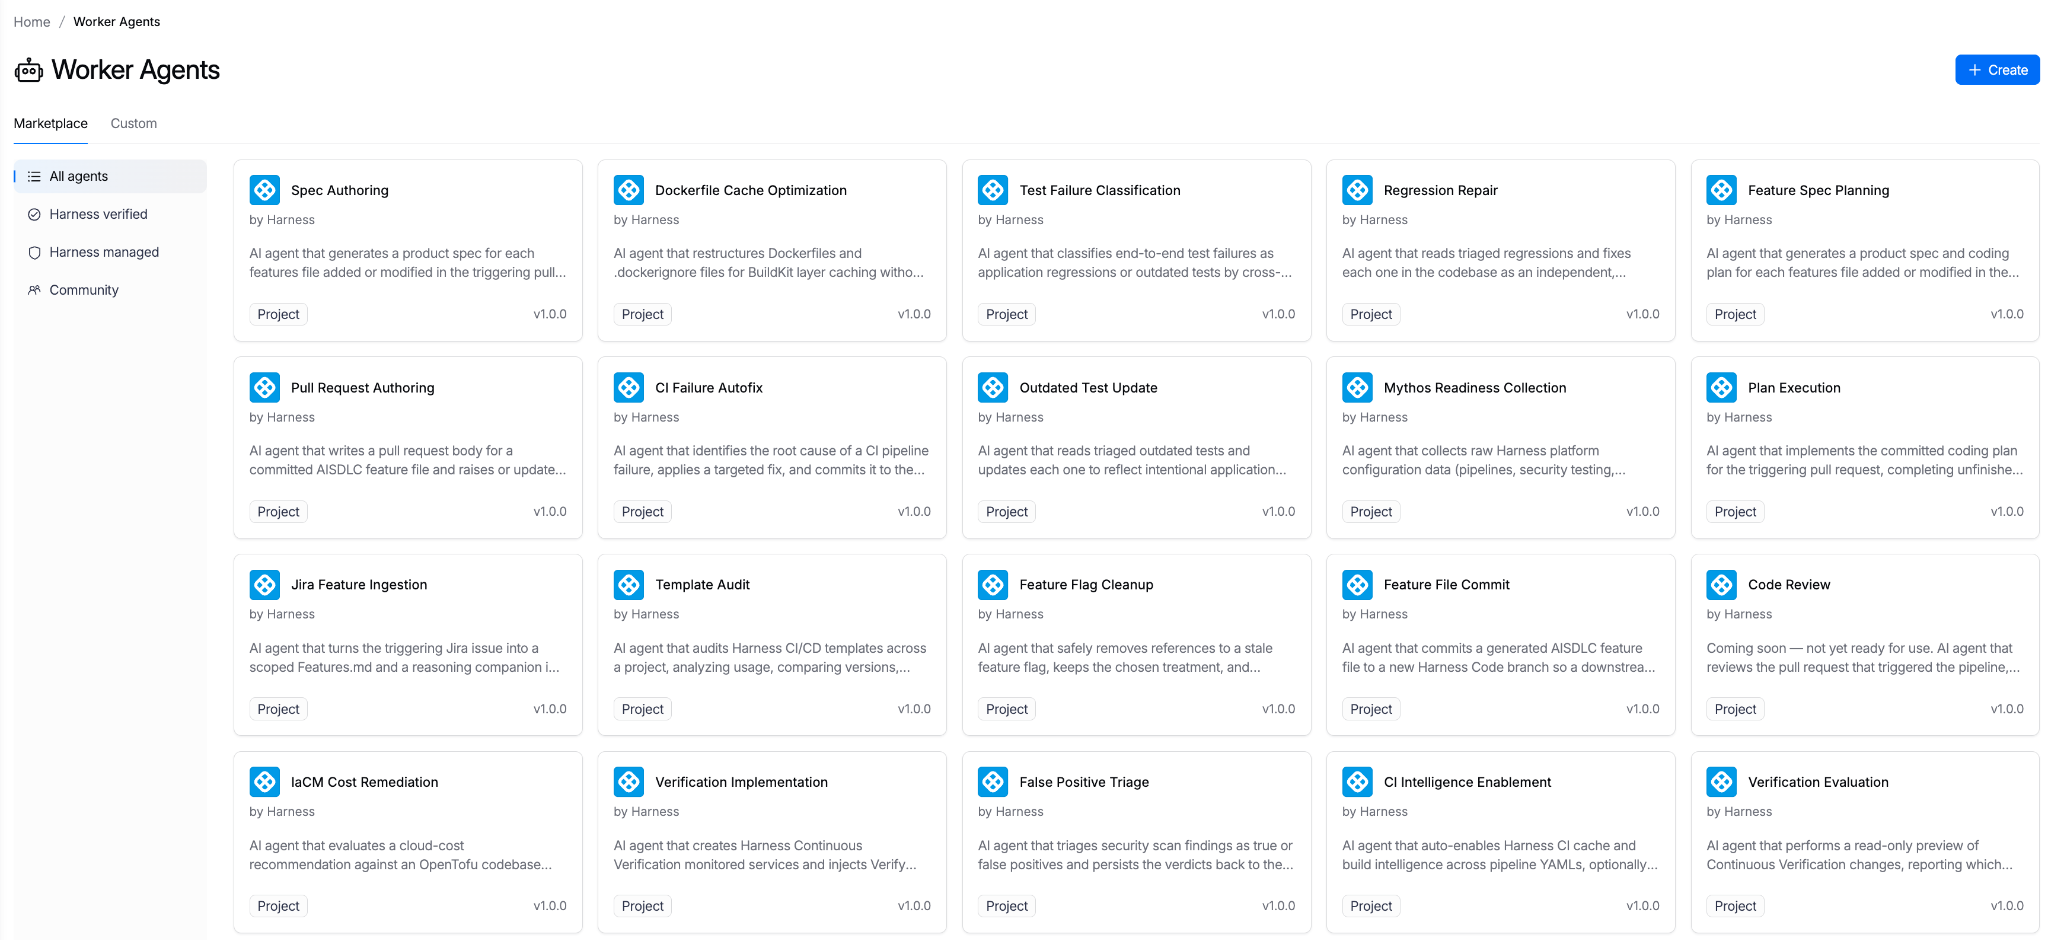Image resolution: width=2048 pixels, height=940 pixels.
Task: Click the Test Failure Classification agent icon
Action: [x=993, y=190]
